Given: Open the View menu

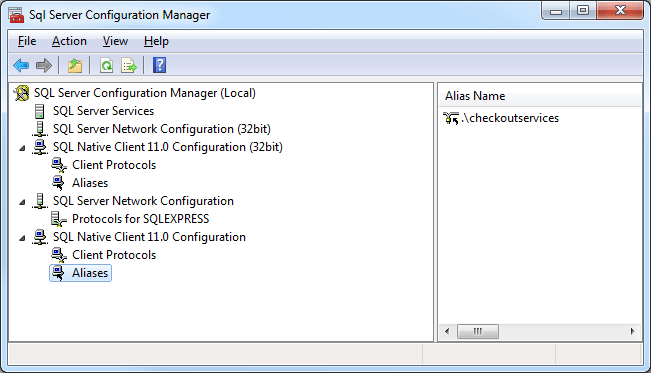Looking at the screenshot, I should coord(115,41).
